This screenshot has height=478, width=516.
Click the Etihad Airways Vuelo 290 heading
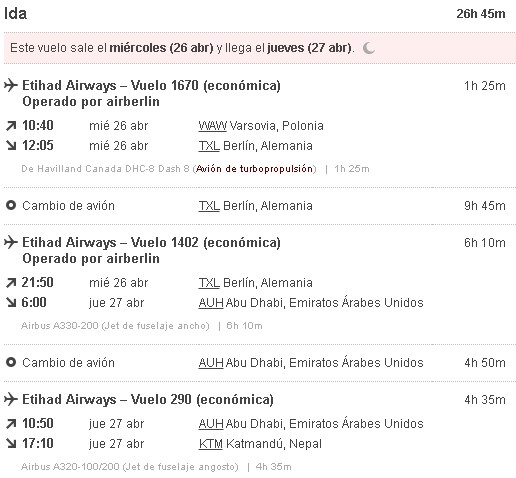tap(148, 399)
